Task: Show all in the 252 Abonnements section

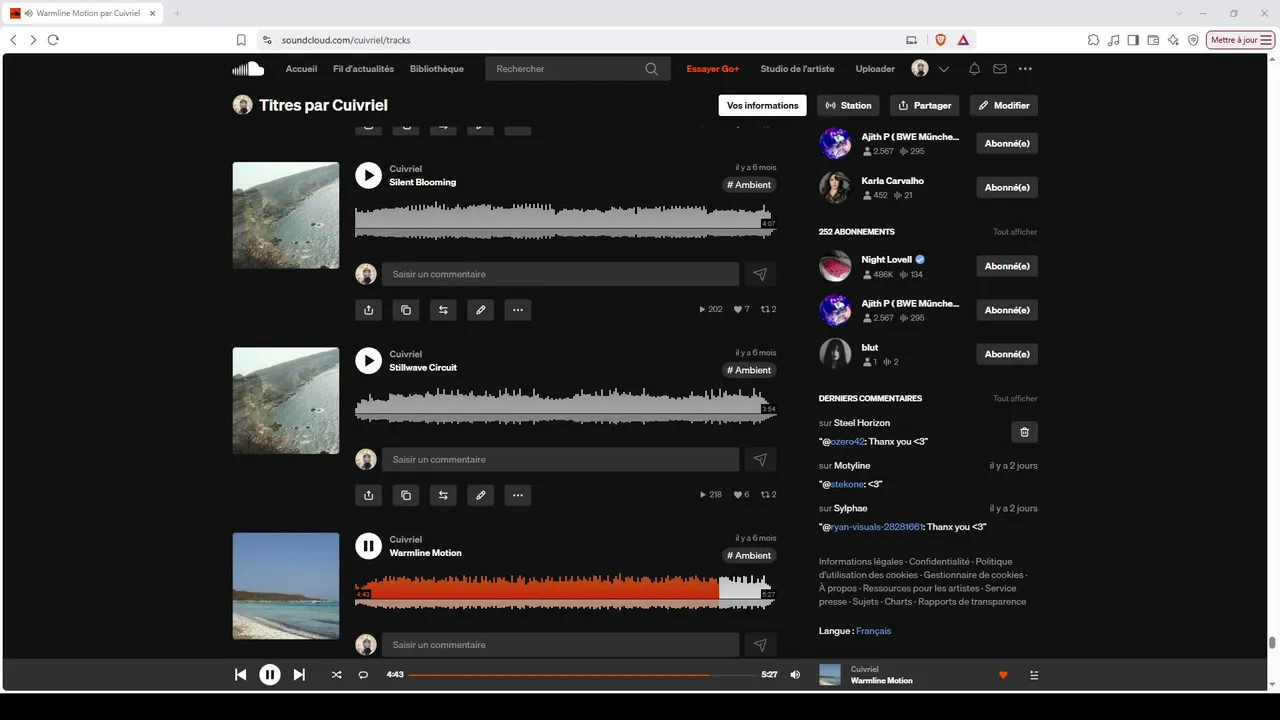Action: [1015, 232]
